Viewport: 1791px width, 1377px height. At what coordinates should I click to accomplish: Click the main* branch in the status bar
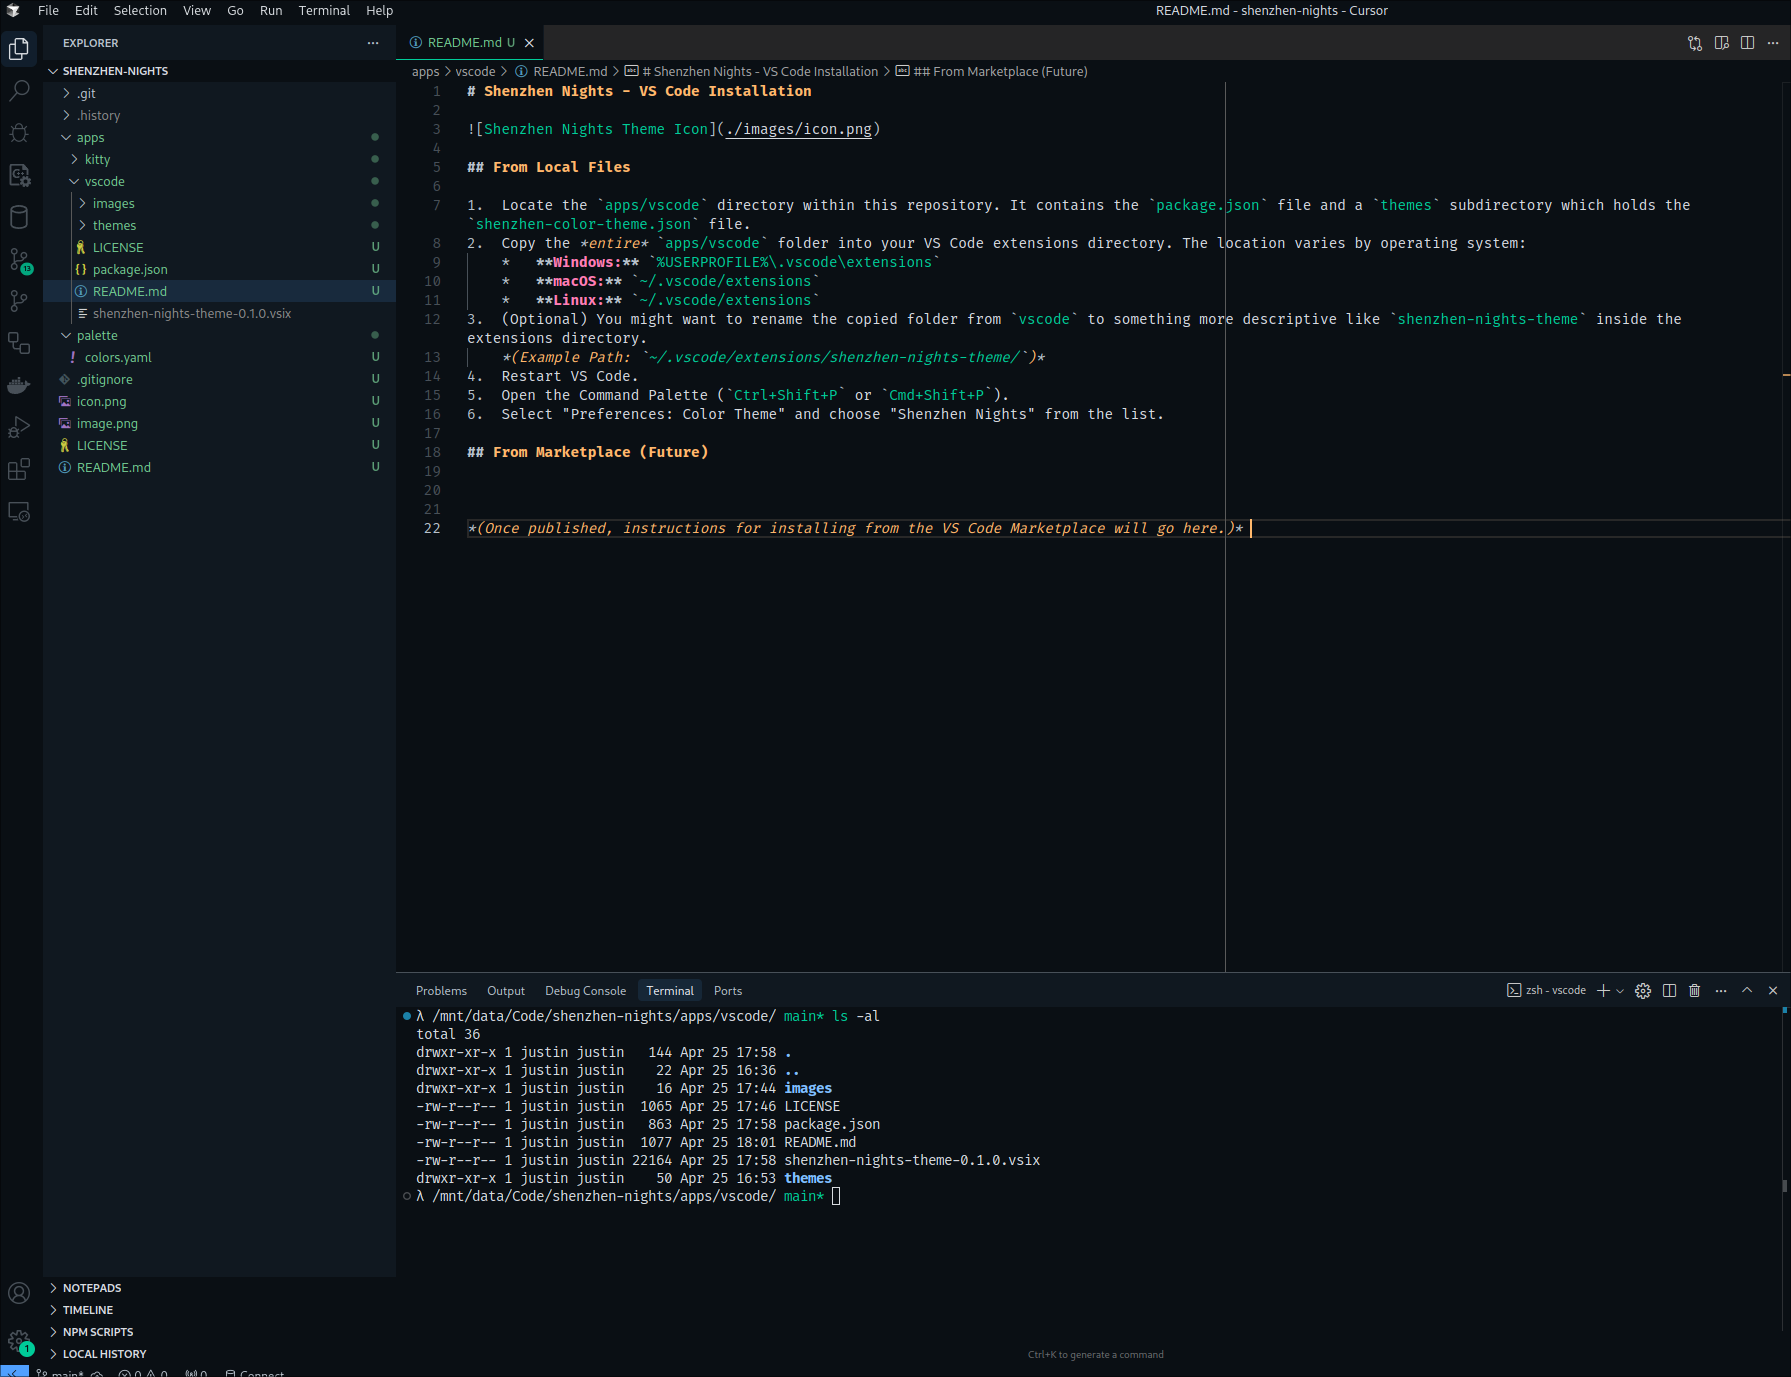tap(60, 1372)
